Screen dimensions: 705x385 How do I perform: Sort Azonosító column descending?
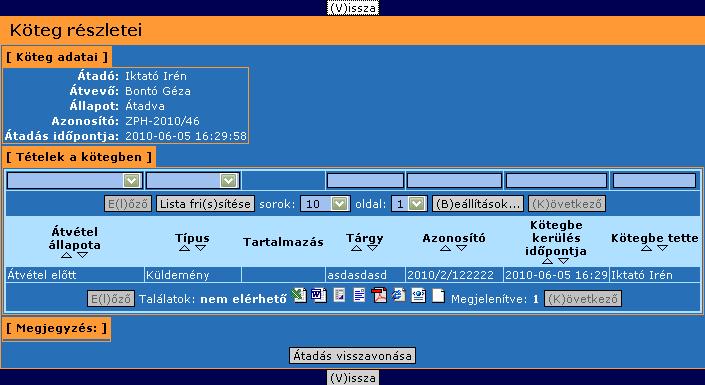pyautogui.click(x=461, y=249)
